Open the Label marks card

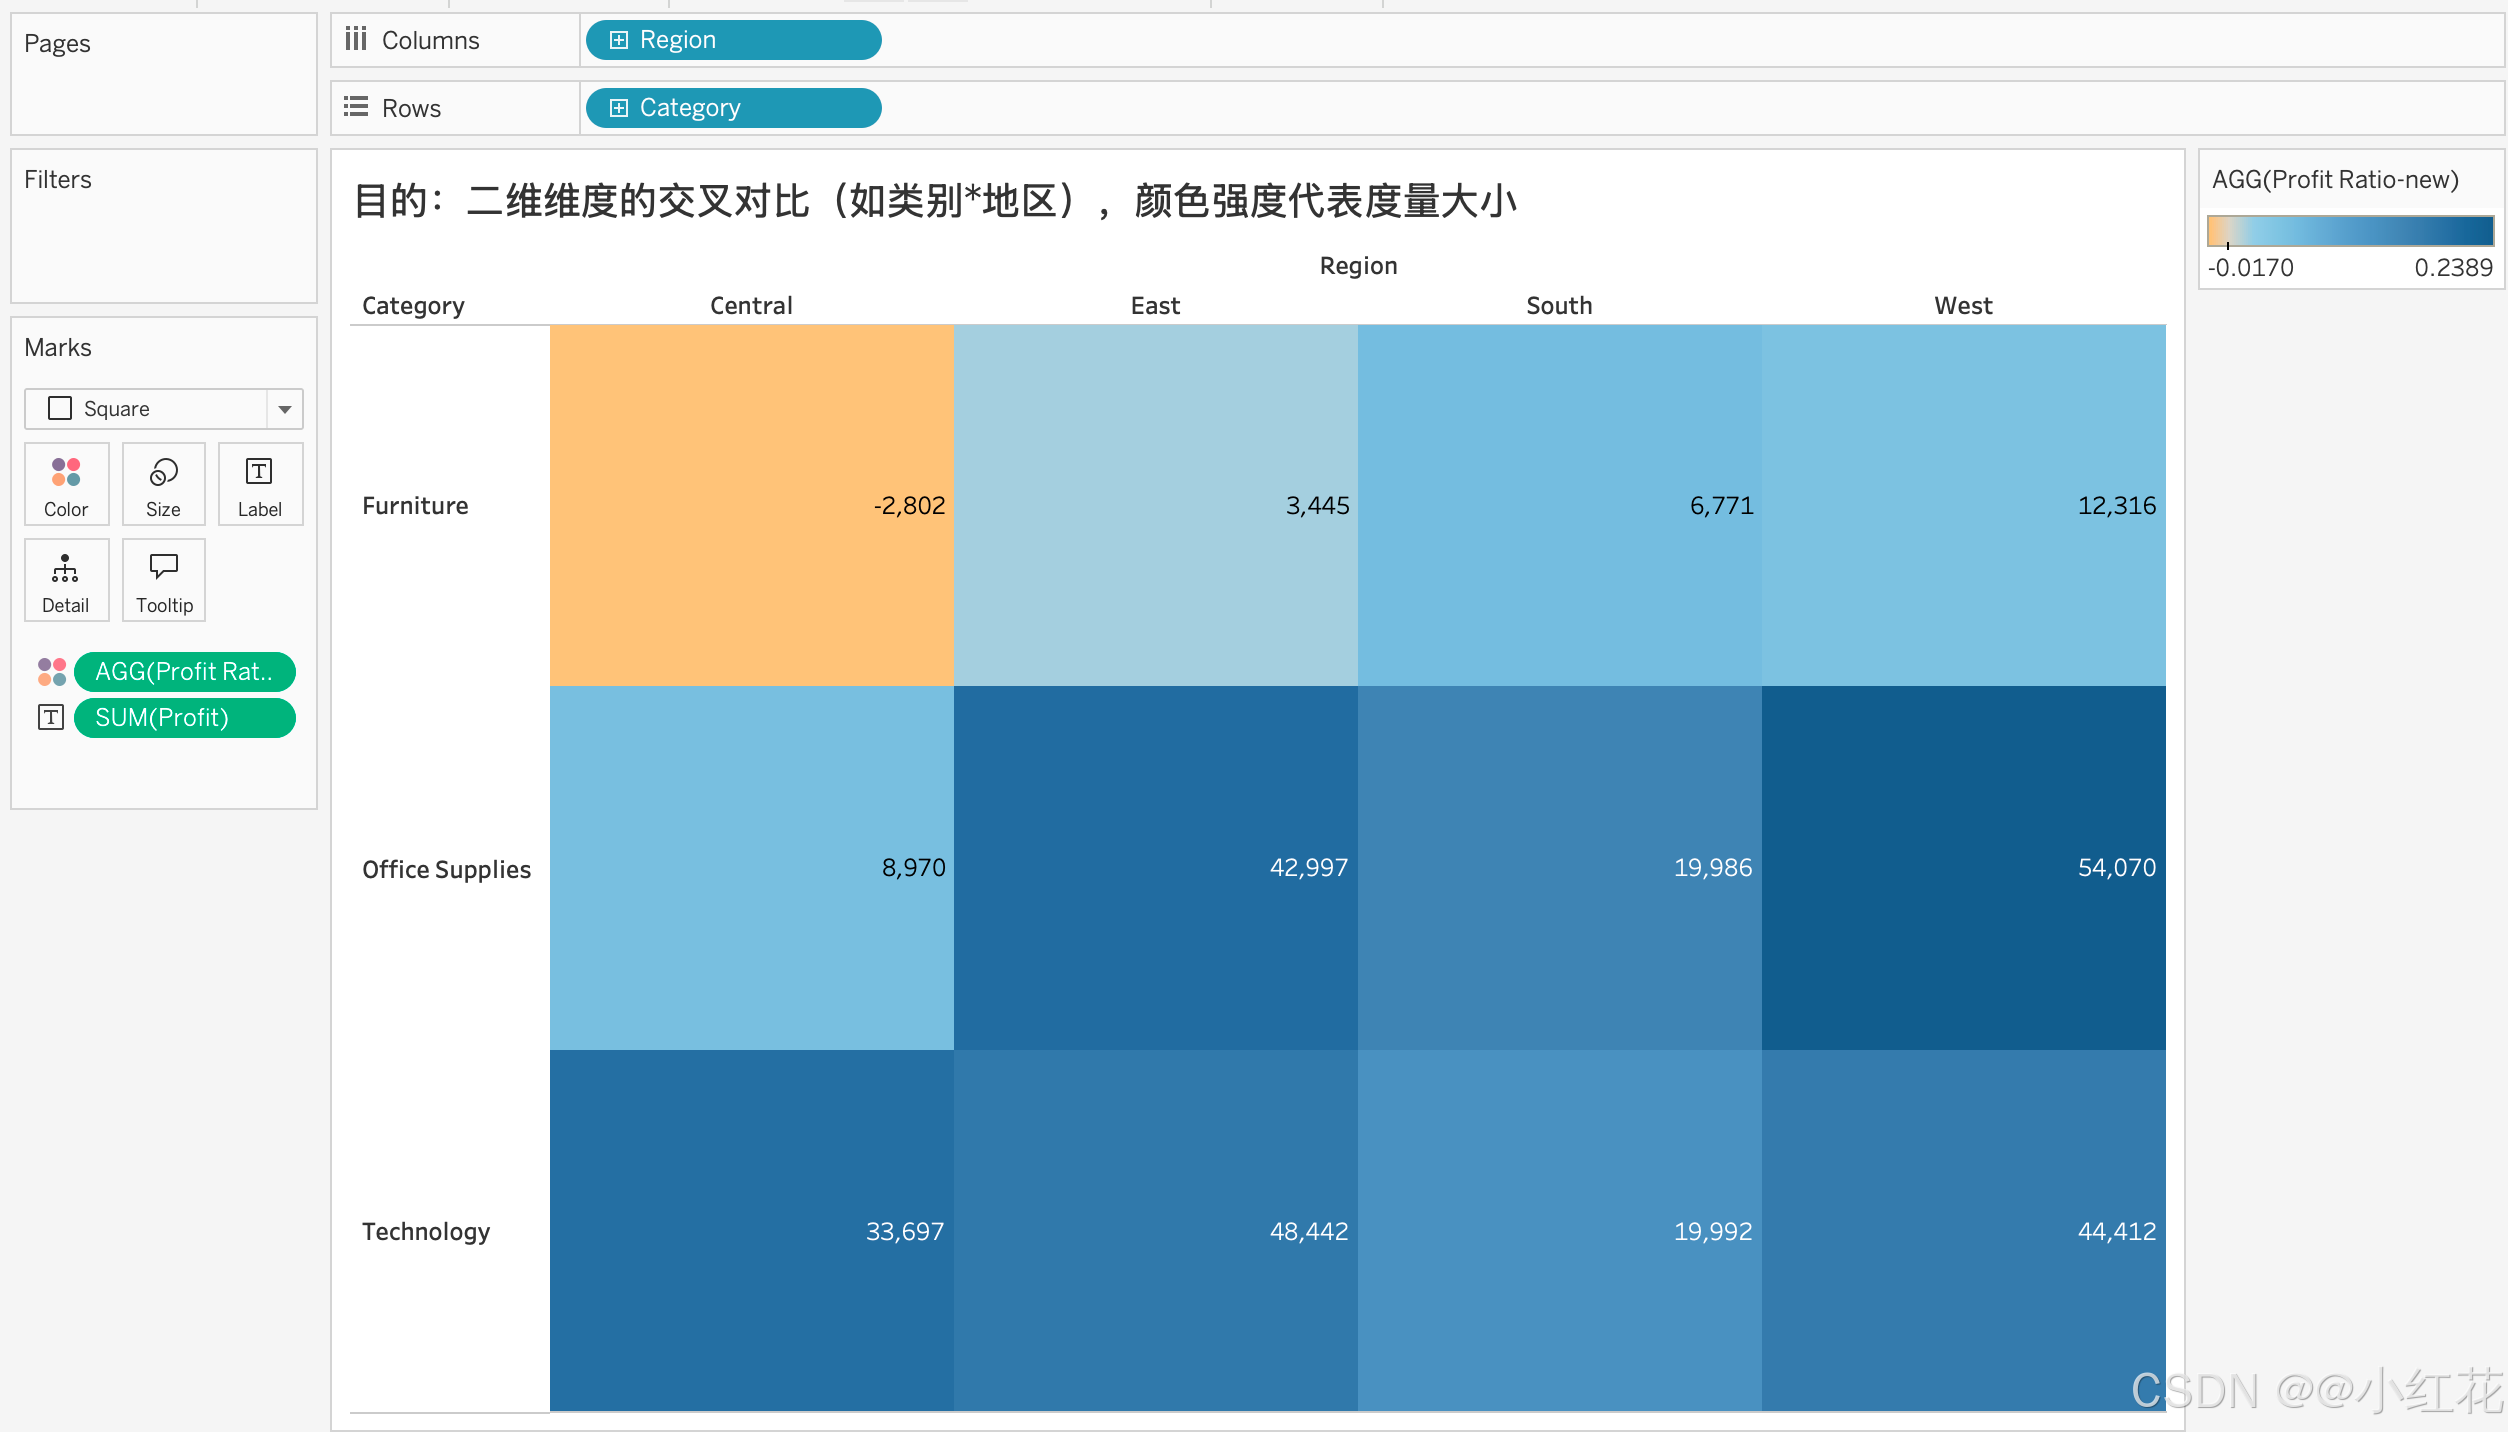260,485
